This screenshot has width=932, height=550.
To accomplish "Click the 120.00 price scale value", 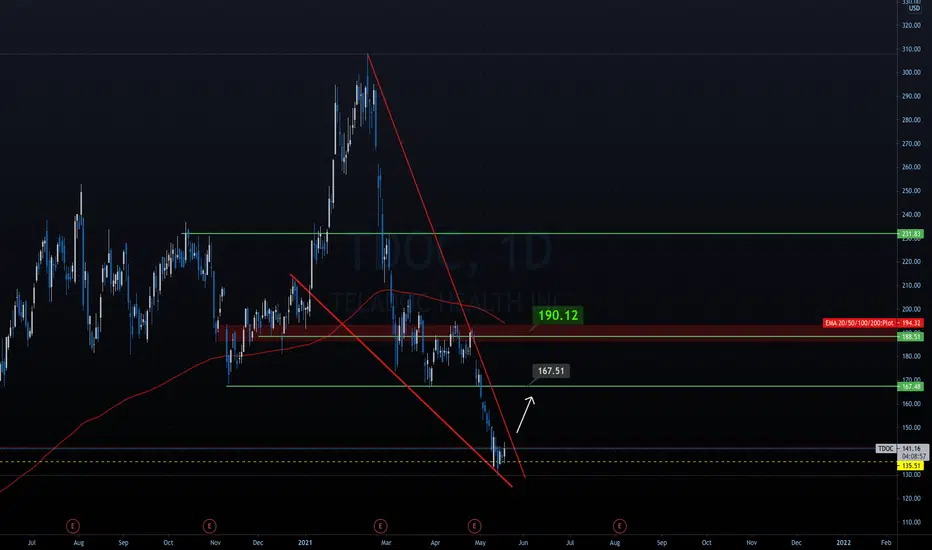I will (x=911, y=498).
